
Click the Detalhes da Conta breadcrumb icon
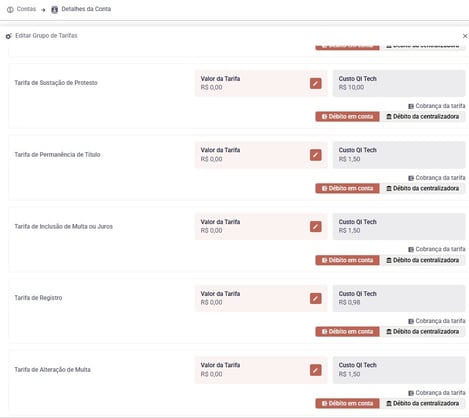tap(54, 10)
